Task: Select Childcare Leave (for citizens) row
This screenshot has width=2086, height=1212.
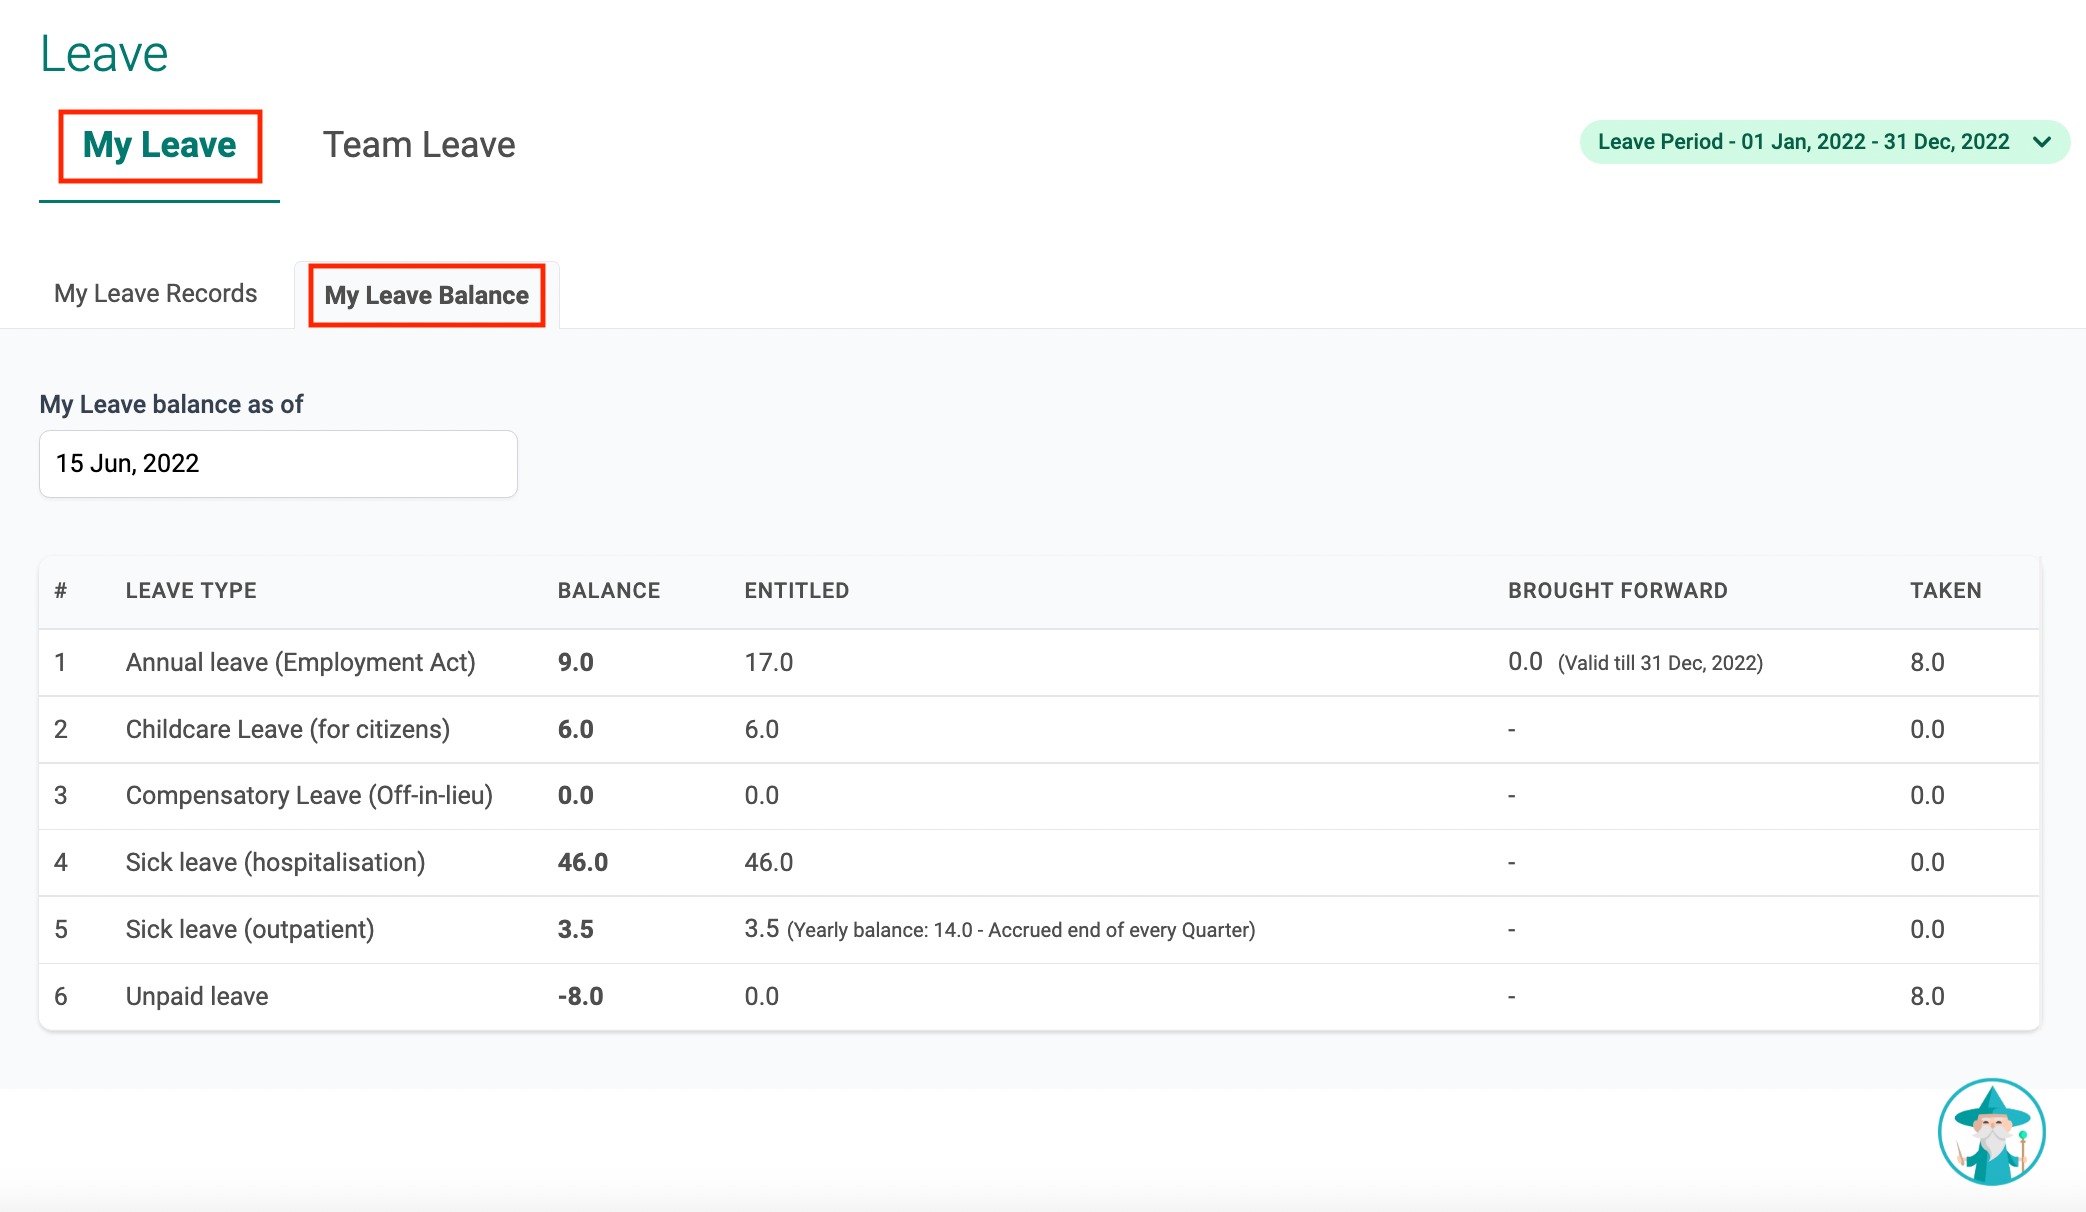Action: coord(287,729)
